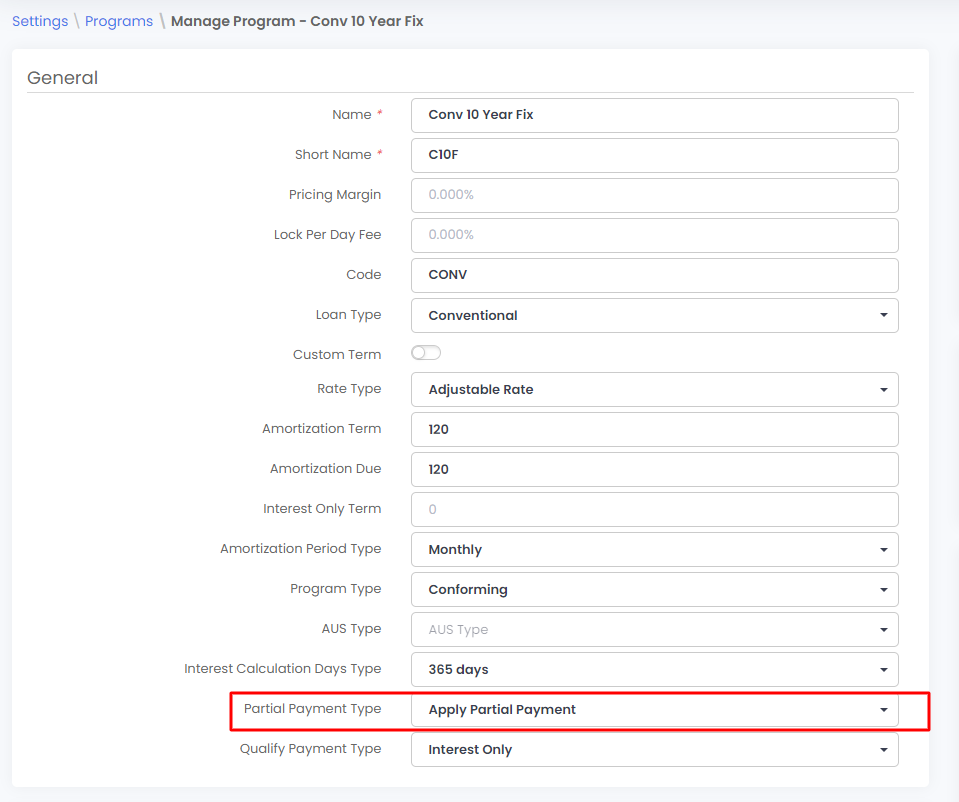Open the Program Type dropdown

[654, 589]
